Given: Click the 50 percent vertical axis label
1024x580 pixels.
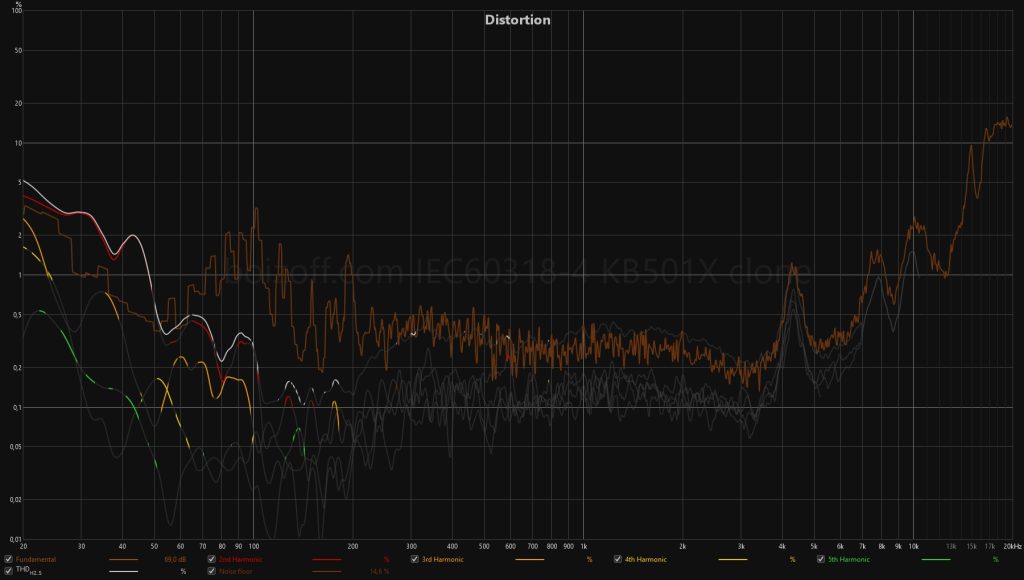Looking at the screenshot, I should pyautogui.click(x=18, y=50).
